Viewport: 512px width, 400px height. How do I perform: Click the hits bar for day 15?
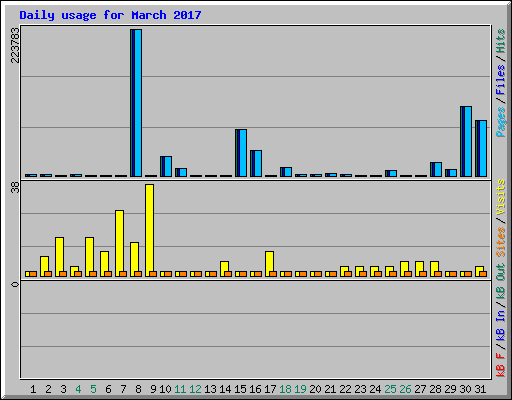click(x=241, y=153)
